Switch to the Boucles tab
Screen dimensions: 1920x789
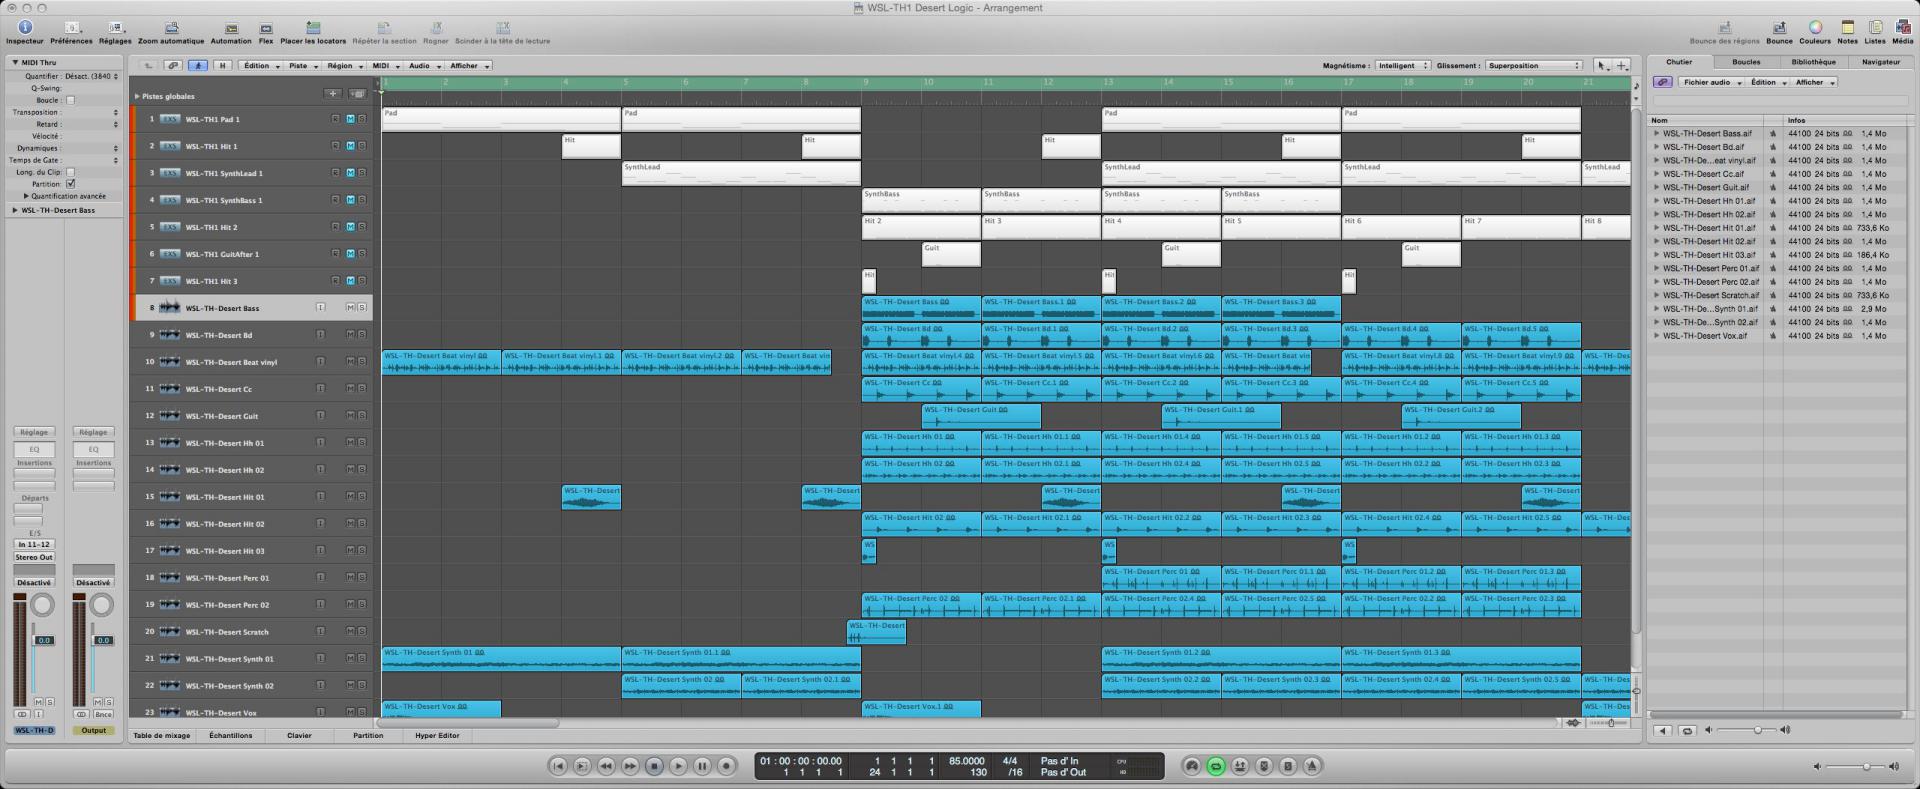[x=1746, y=62]
